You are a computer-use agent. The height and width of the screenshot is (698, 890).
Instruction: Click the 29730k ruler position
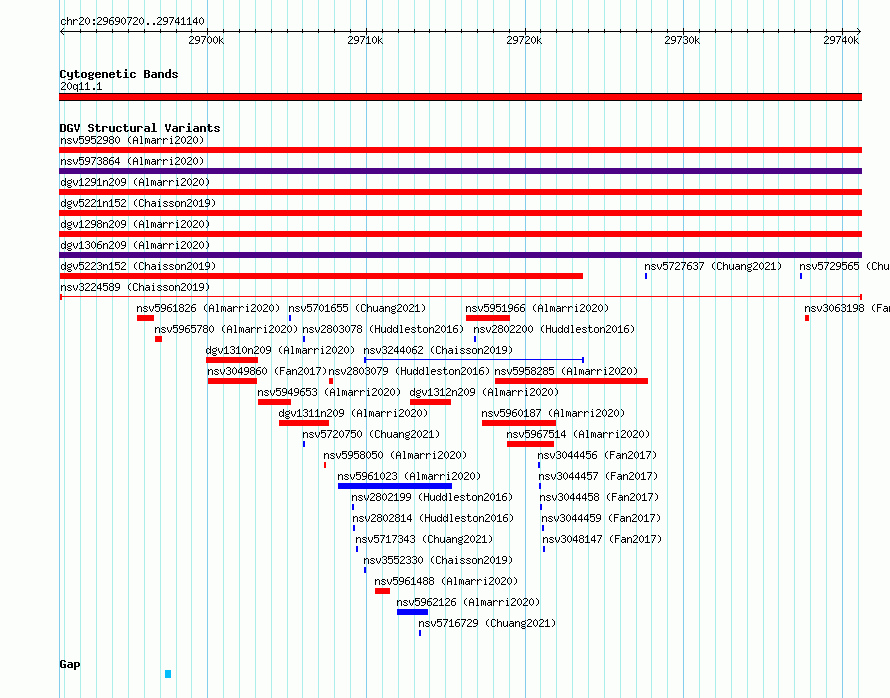tap(682, 40)
